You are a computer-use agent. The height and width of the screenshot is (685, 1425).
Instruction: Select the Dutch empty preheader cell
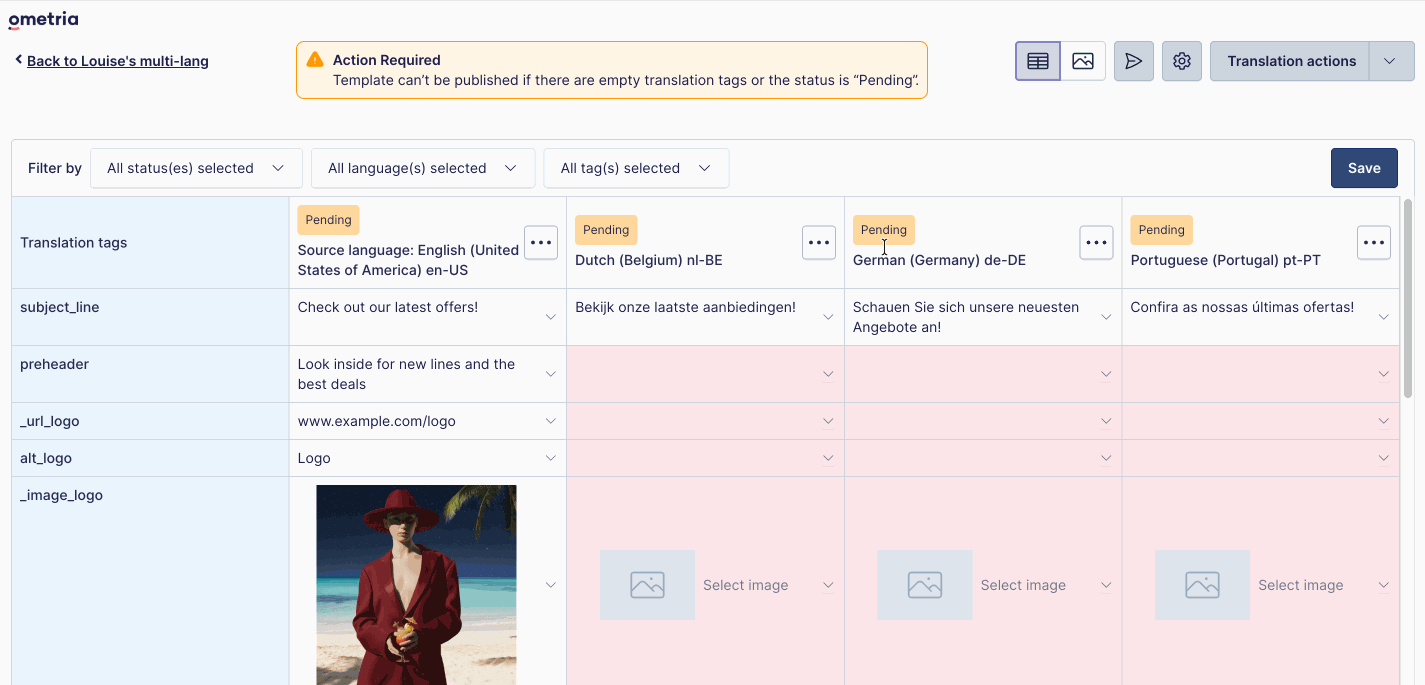(705, 374)
